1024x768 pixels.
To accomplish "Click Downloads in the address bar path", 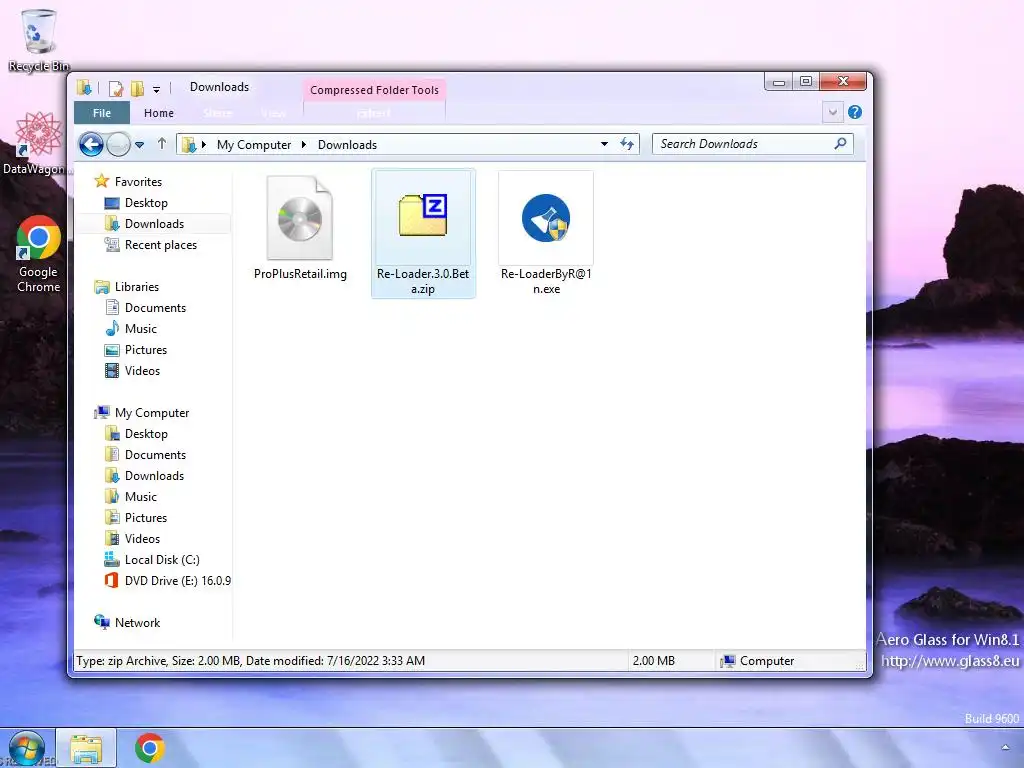I will (x=347, y=145).
